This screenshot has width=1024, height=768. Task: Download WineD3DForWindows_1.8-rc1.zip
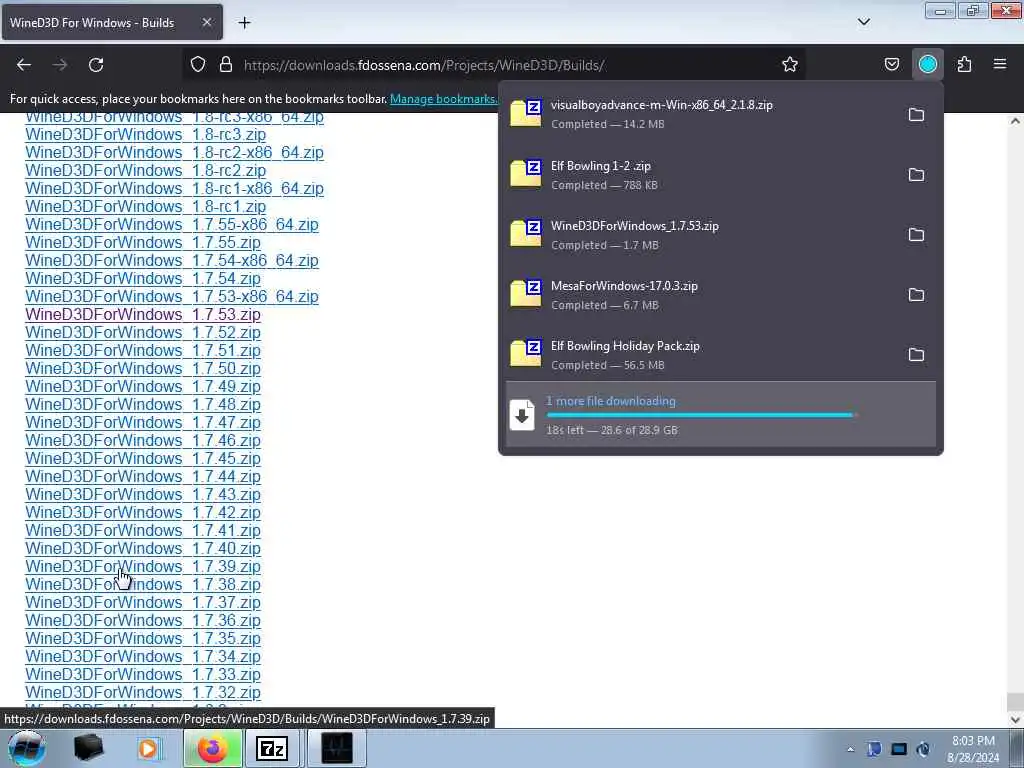click(145, 206)
